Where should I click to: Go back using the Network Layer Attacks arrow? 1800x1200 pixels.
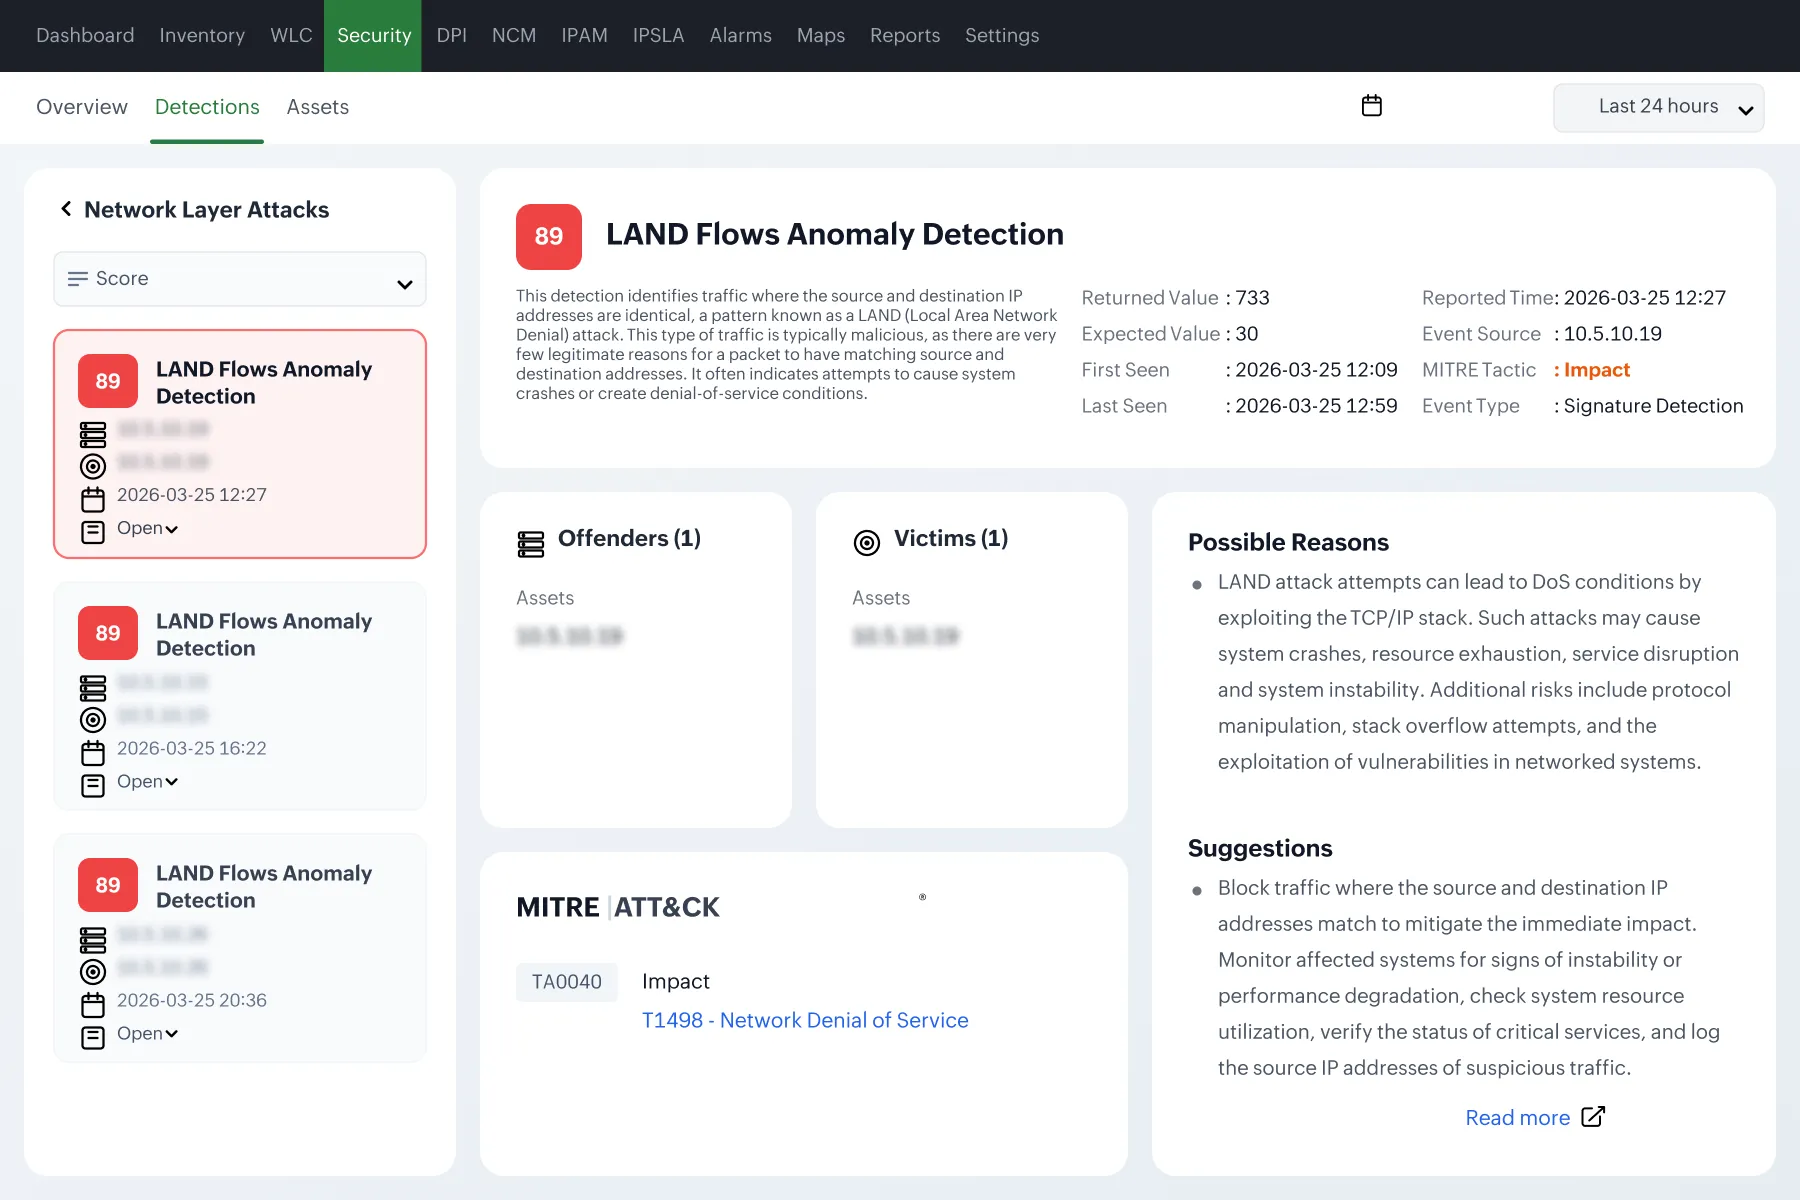click(66, 209)
